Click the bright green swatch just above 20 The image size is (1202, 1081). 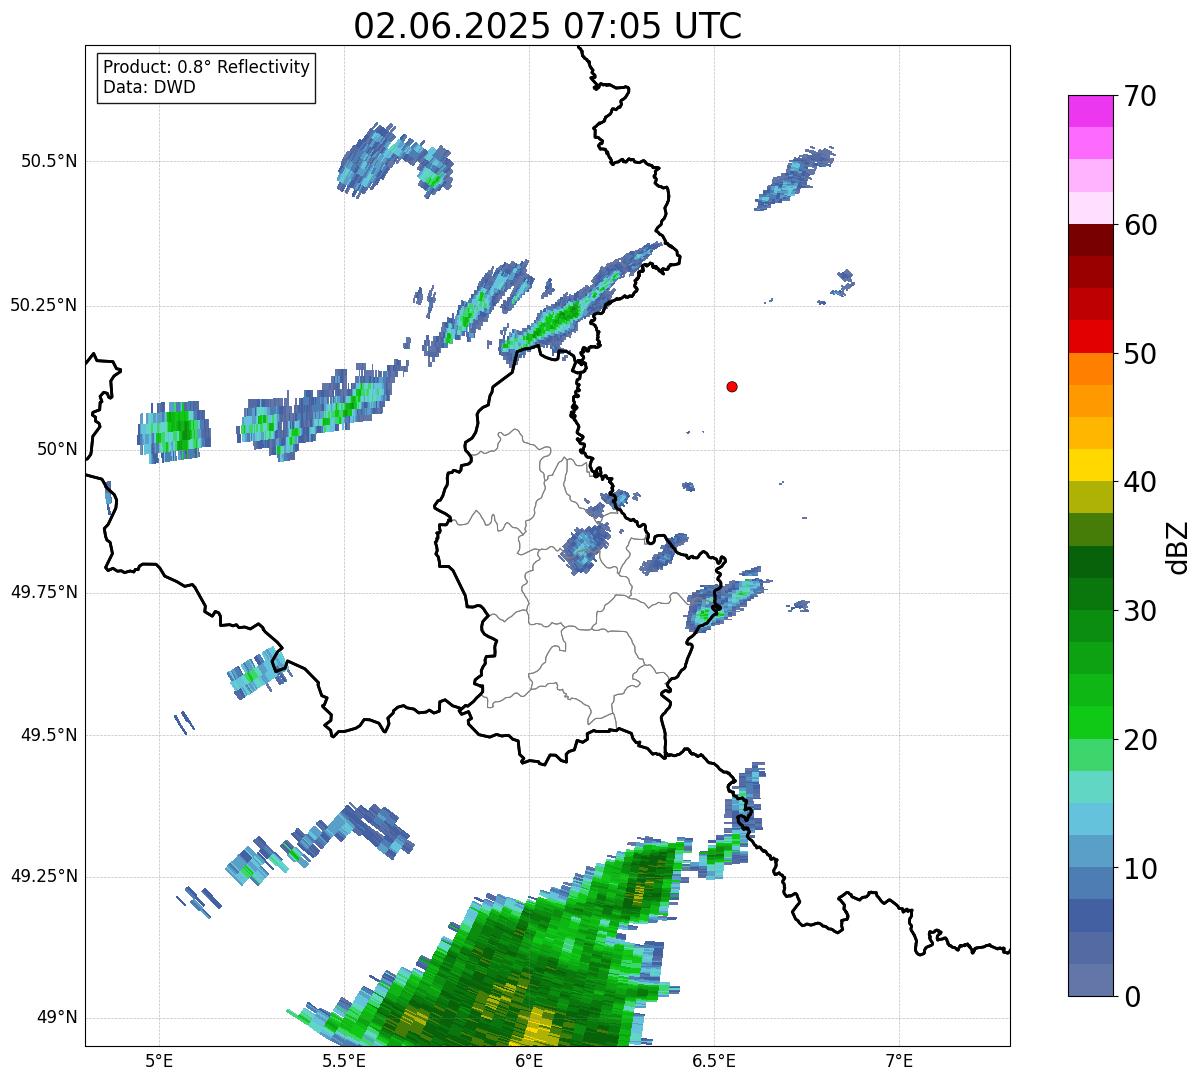pos(1090,722)
